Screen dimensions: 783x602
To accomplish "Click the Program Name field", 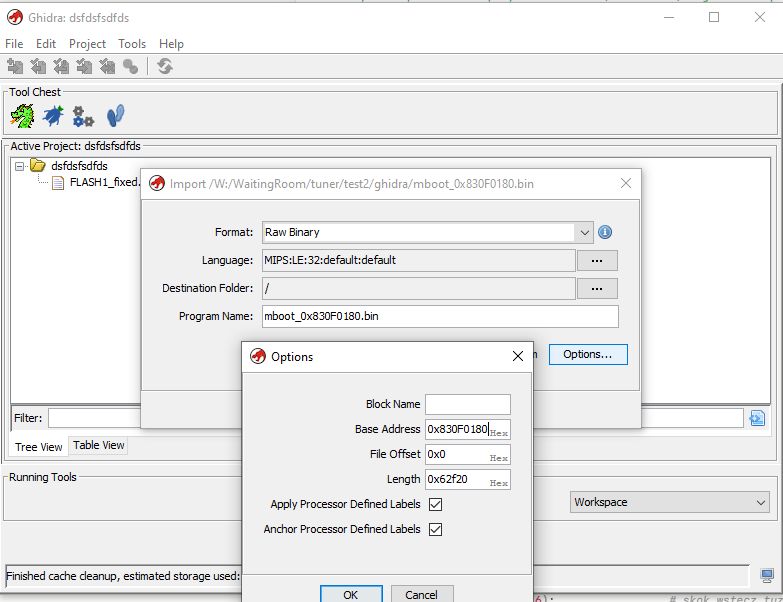I will (x=440, y=316).
